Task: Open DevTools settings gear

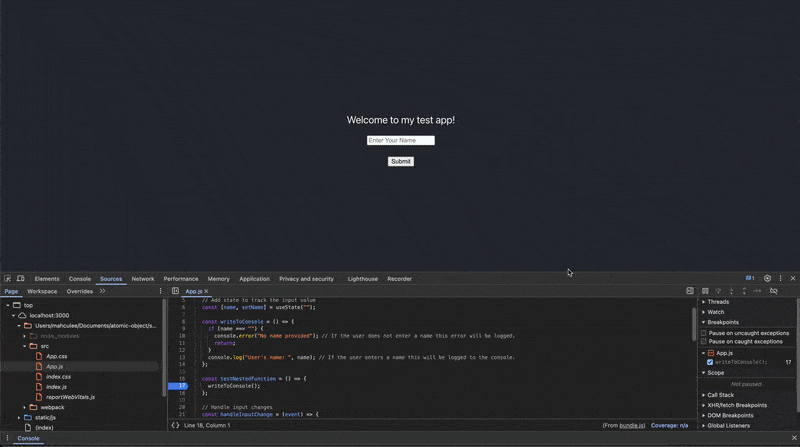Action: pyautogui.click(x=767, y=278)
